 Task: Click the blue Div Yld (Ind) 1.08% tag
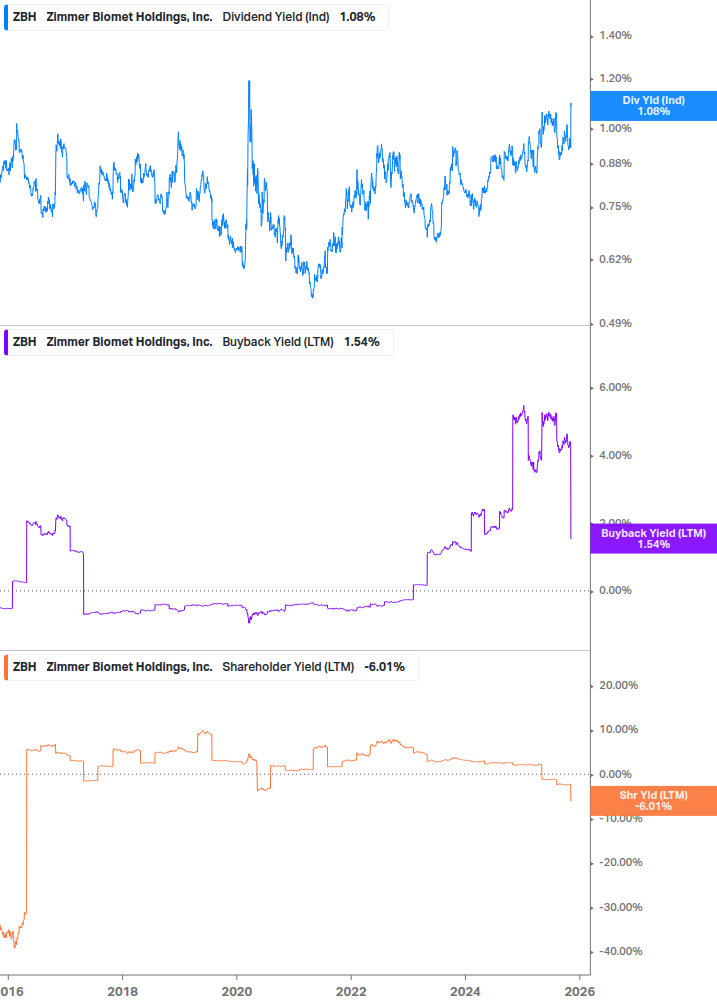(x=654, y=106)
